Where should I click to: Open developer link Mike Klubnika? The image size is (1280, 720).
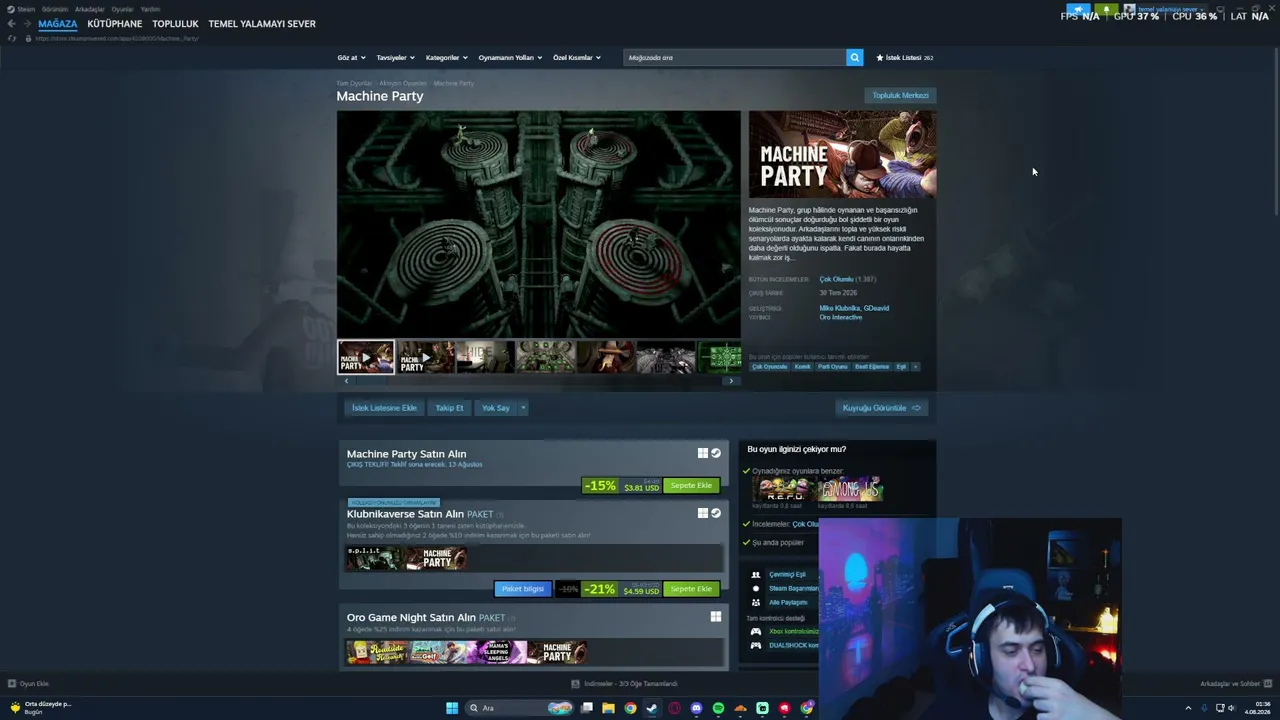839,308
